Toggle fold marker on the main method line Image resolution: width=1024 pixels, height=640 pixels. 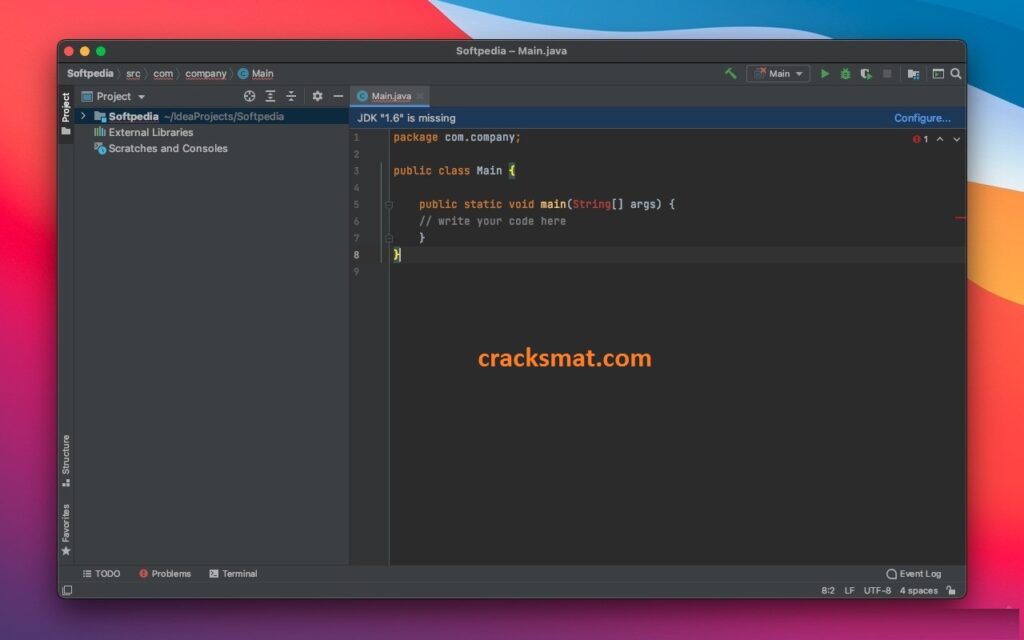[x=389, y=204]
